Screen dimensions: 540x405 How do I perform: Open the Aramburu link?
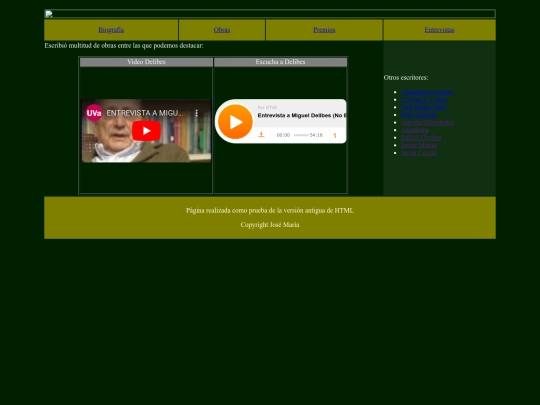[414, 130]
